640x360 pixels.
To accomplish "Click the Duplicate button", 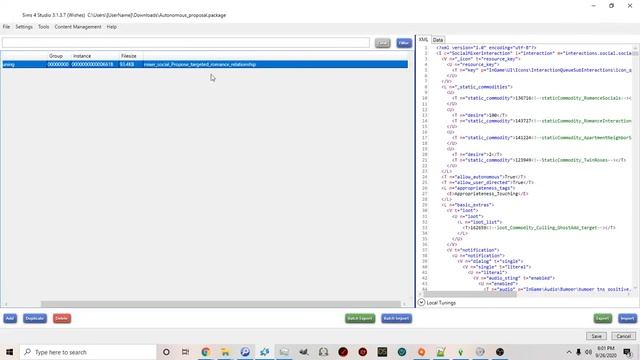I will click(x=35, y=318).
